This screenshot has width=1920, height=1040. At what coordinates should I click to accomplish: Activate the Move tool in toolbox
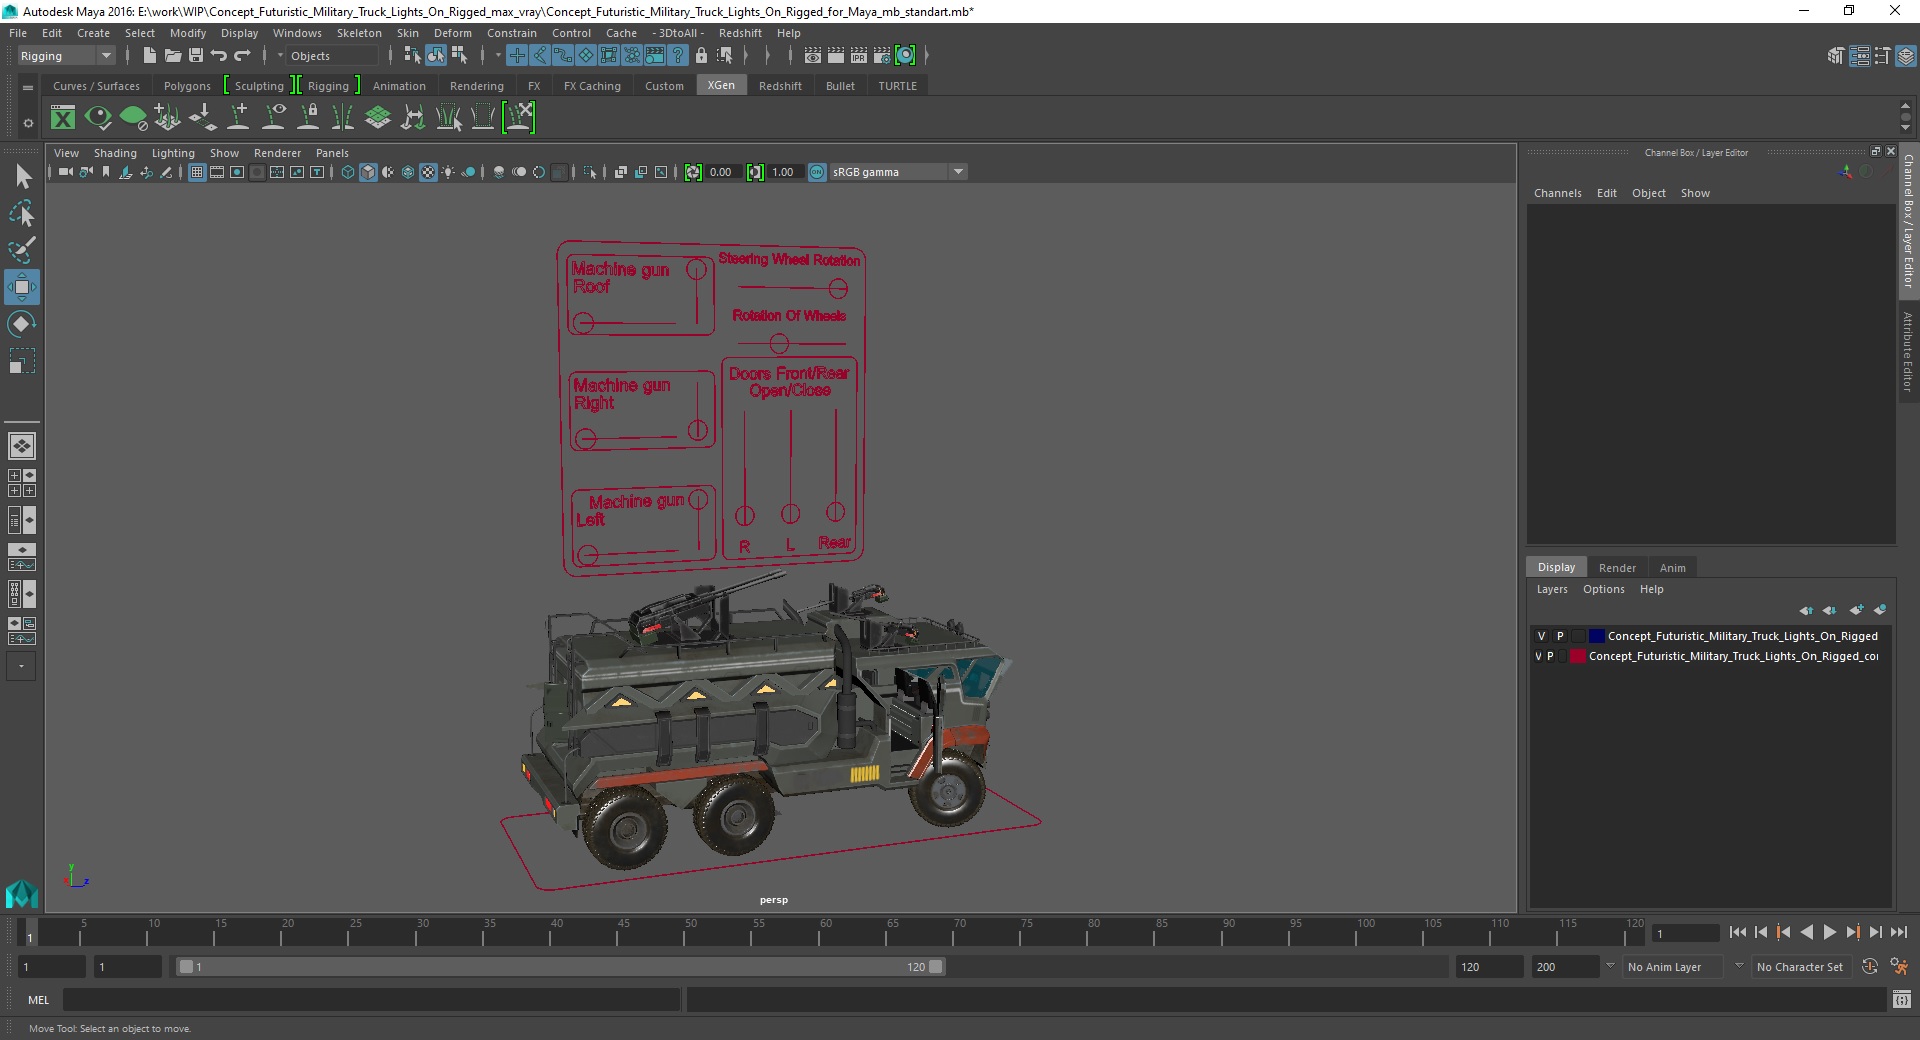tap(22, 287)
